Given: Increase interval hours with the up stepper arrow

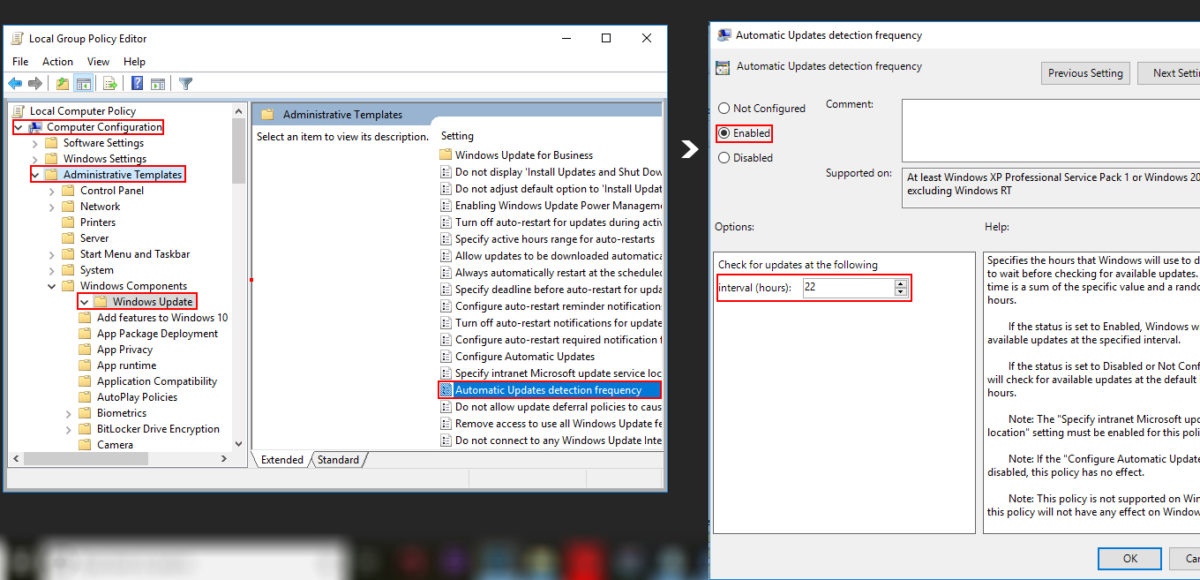Looking at the screenshot, I should pyautogui.click(x=899, y=283).
